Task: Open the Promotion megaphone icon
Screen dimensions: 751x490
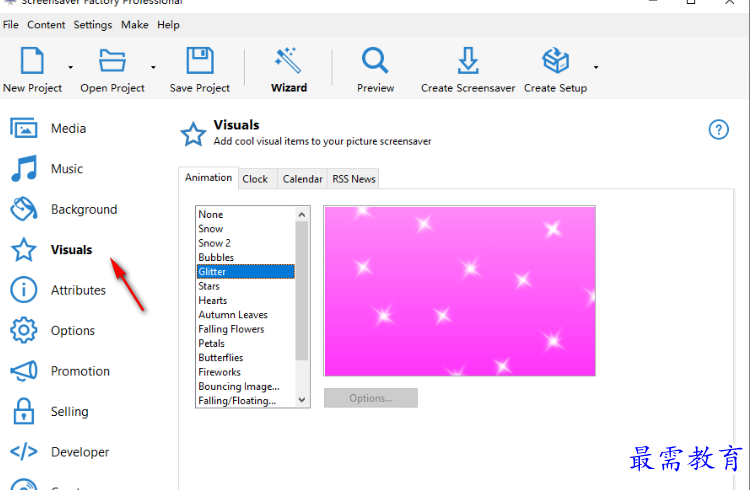Action: 23,371
